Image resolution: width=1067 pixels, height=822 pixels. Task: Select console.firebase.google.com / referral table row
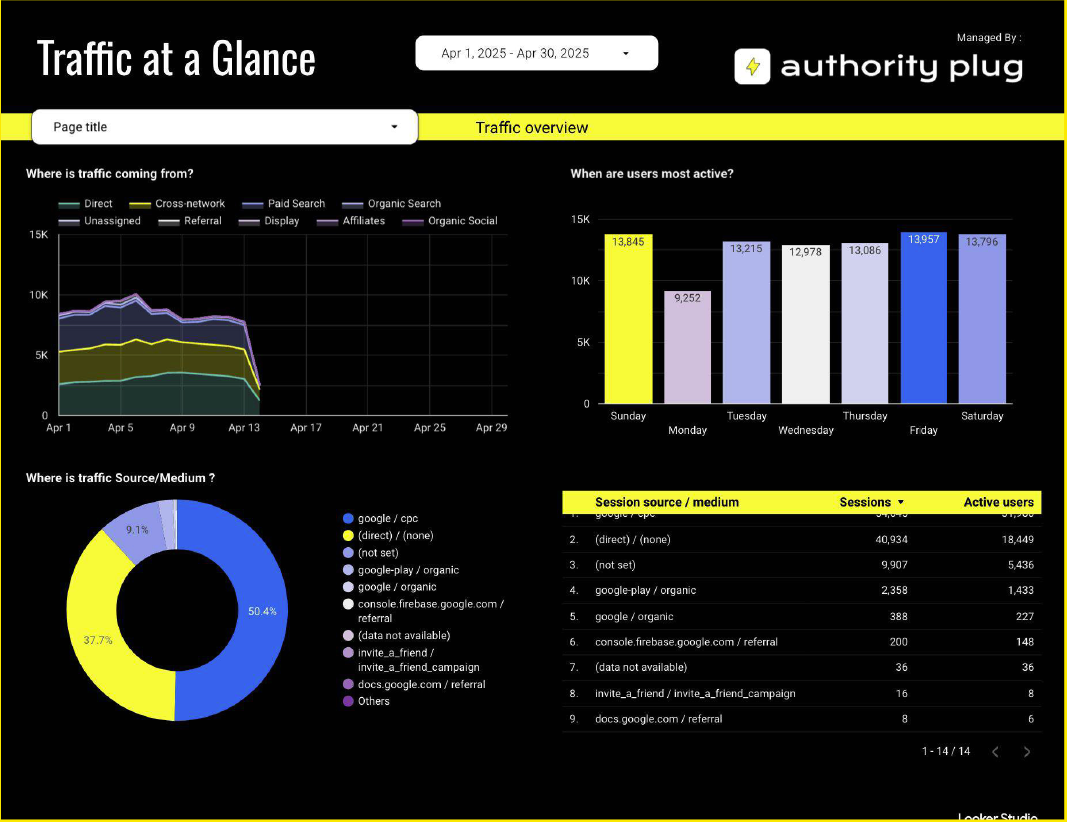point(800,641)
